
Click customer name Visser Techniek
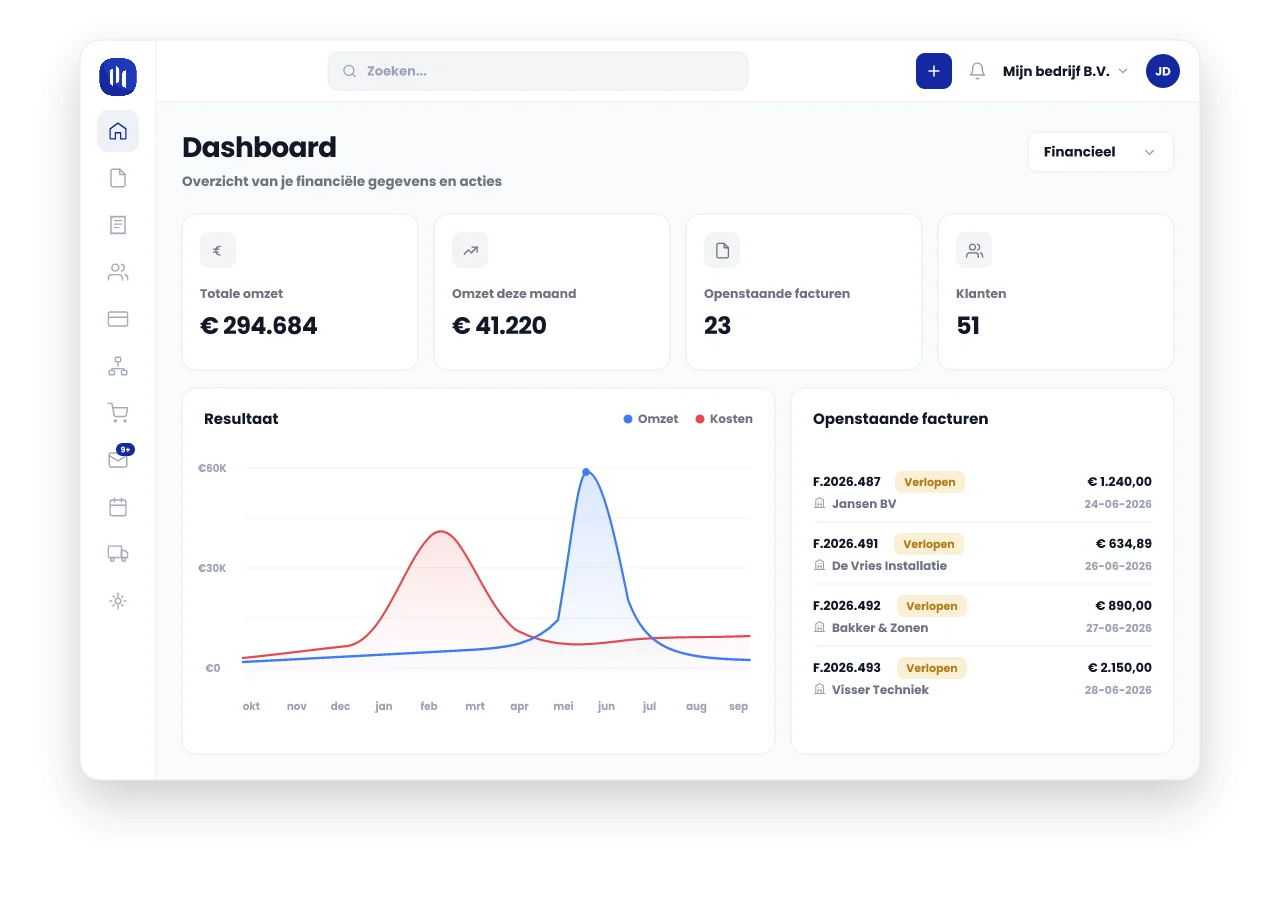click(880, 690)
